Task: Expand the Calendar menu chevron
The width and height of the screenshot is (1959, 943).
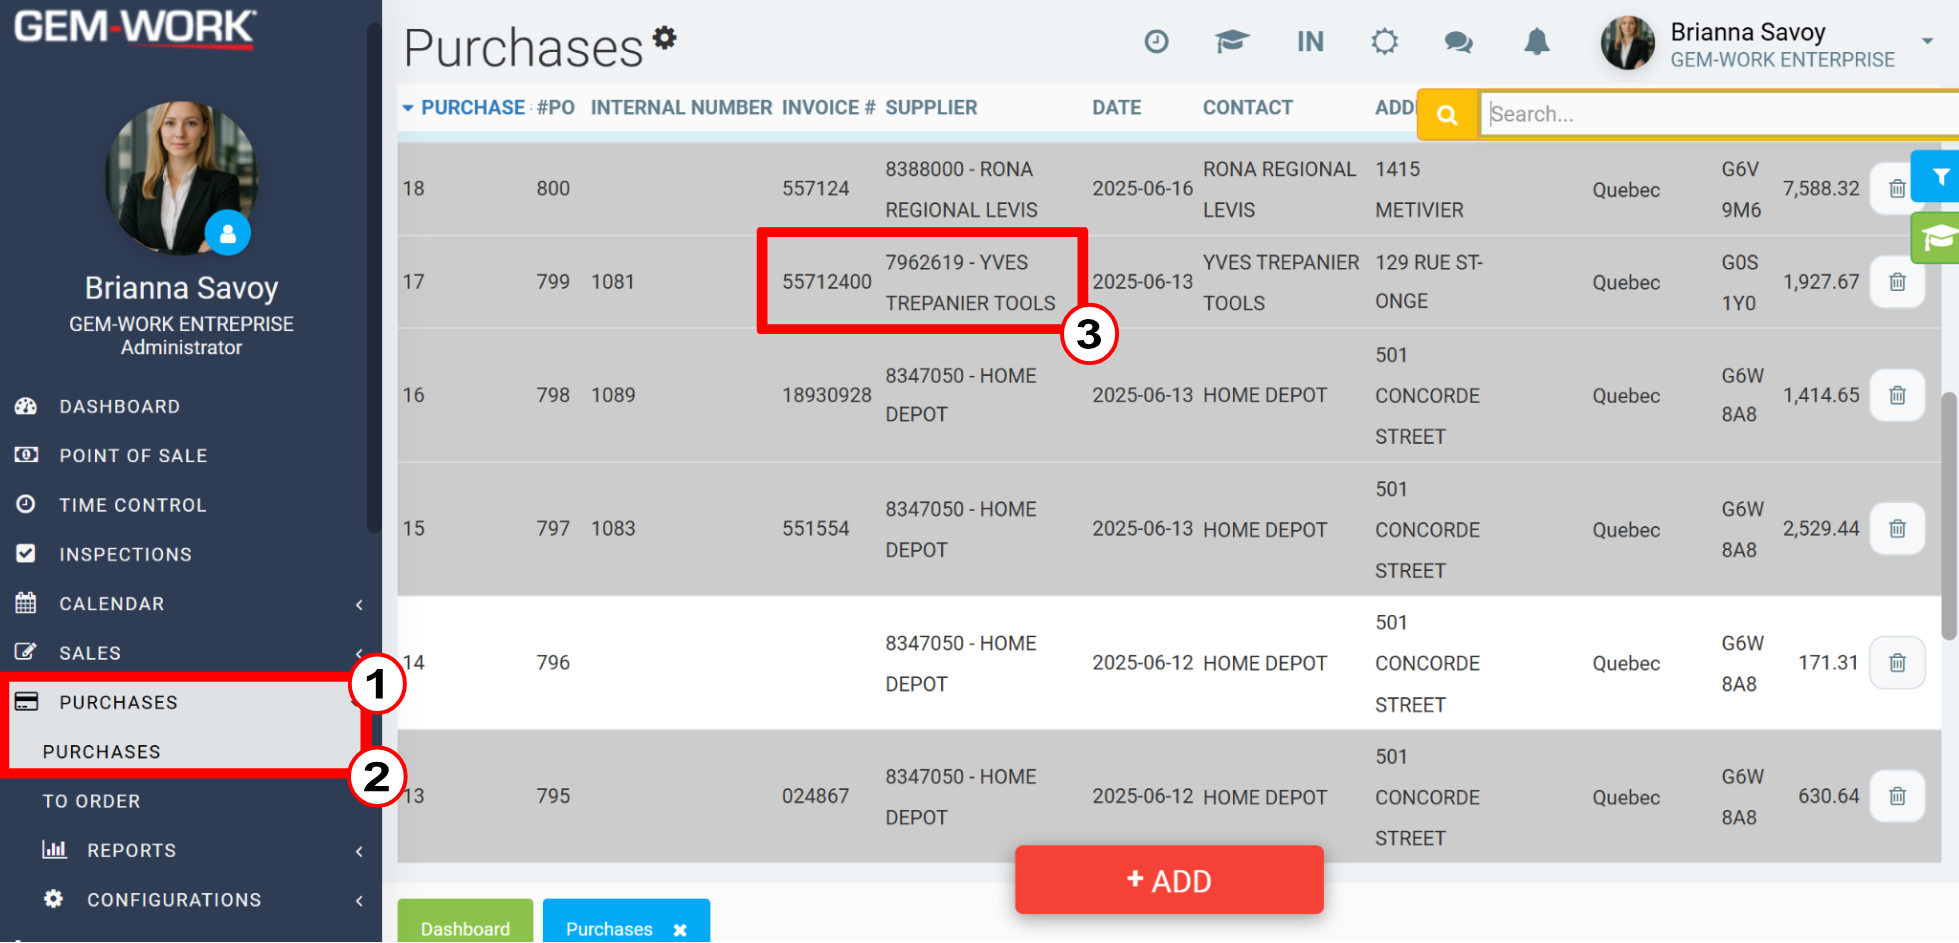Action: 359,604
